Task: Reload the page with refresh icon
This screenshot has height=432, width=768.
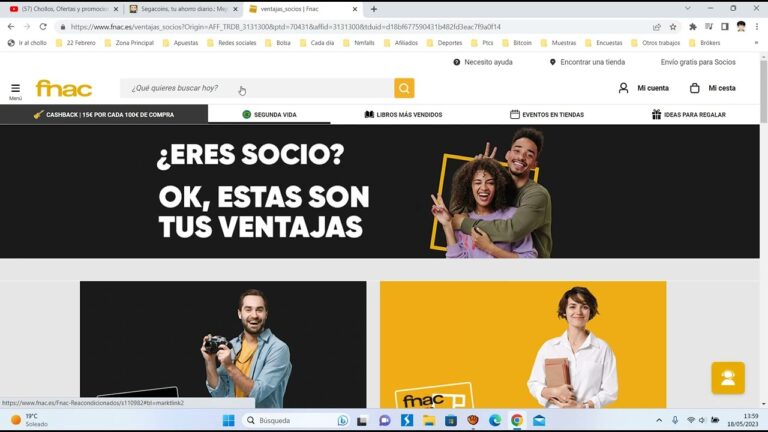Action: [43, 27]
